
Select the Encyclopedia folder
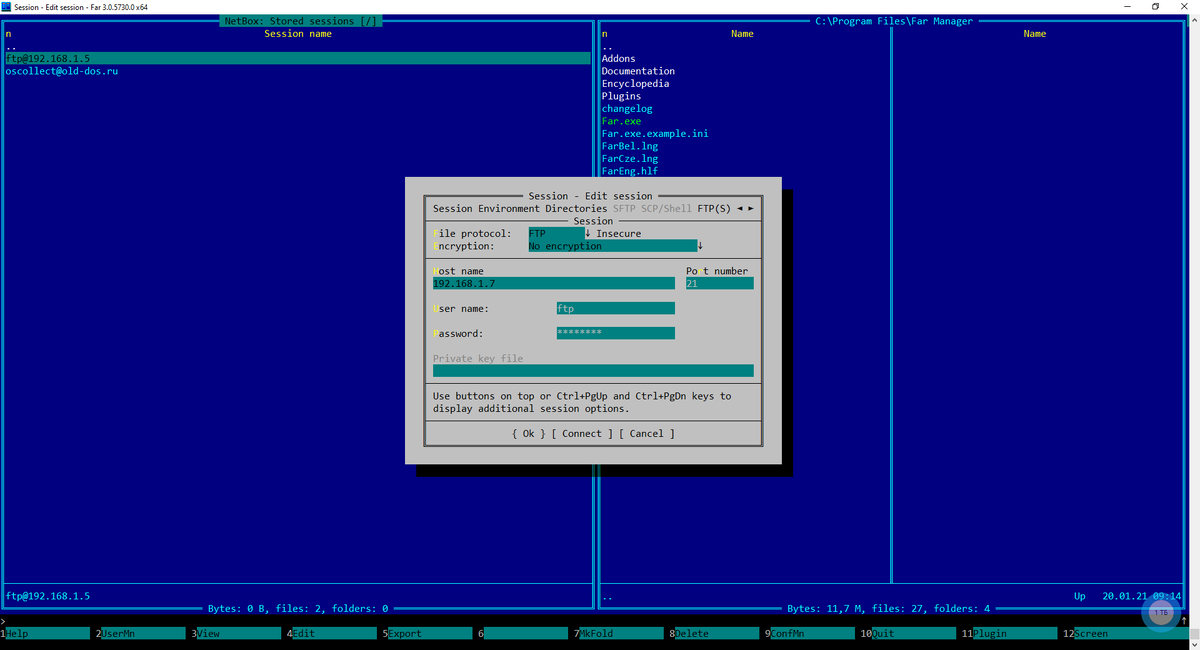(635, 84)
